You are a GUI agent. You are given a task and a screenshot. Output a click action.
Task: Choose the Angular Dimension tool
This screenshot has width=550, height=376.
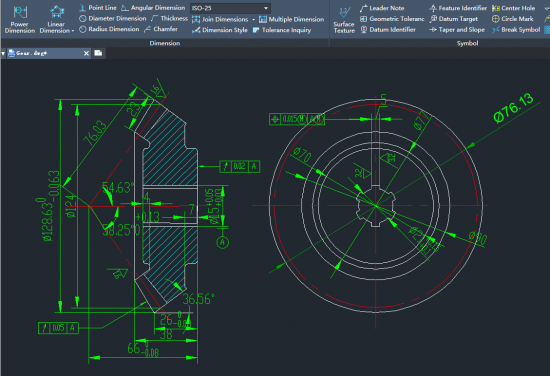click(153, 7)
